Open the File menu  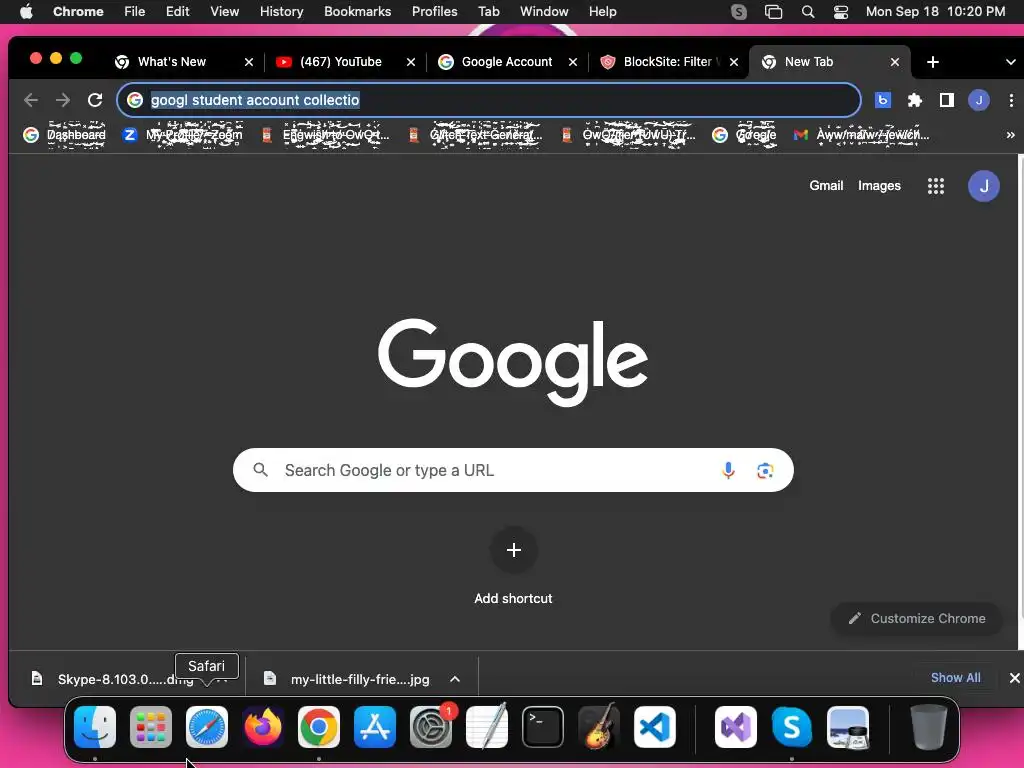click(x=135, y=12)
